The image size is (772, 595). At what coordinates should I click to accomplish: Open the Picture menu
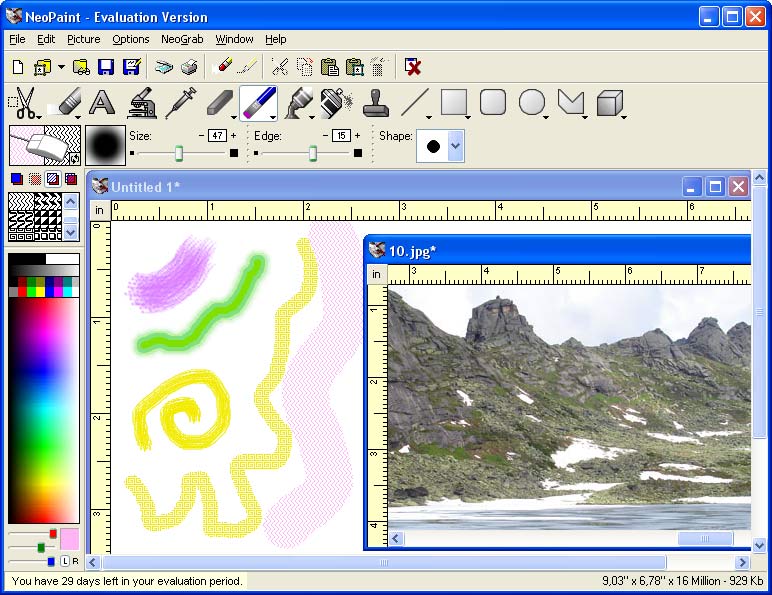(84, 39)
